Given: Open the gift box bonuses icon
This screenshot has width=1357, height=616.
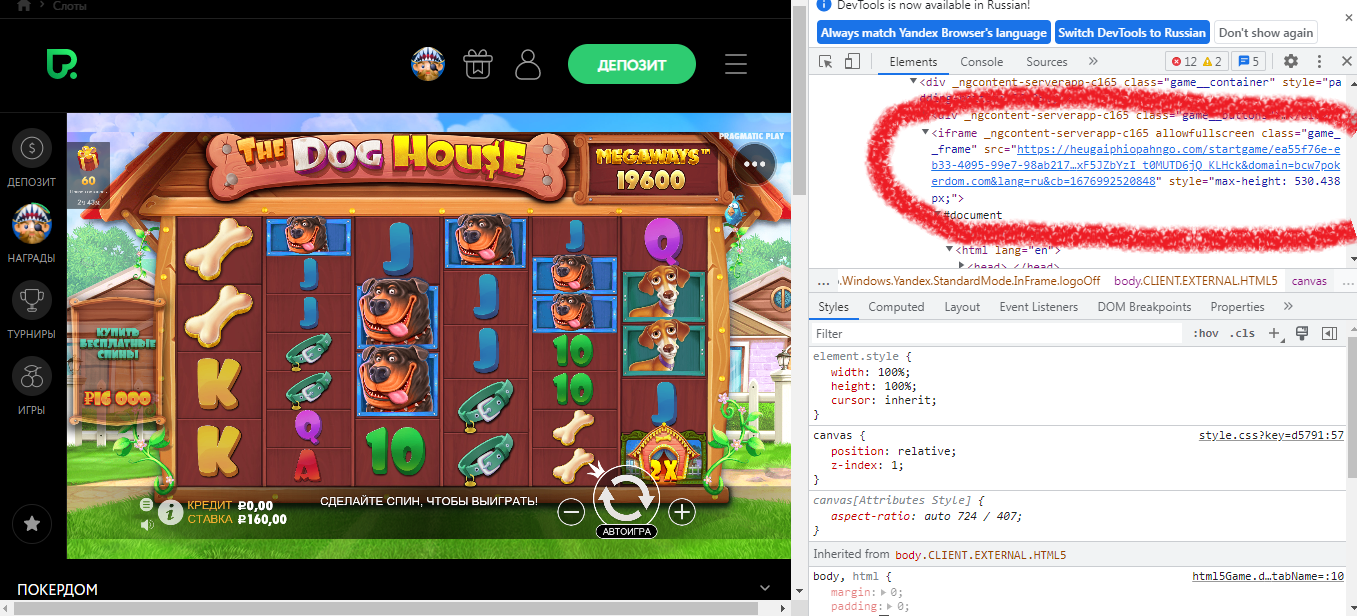Looking at the screenshot, I should 478,65.
